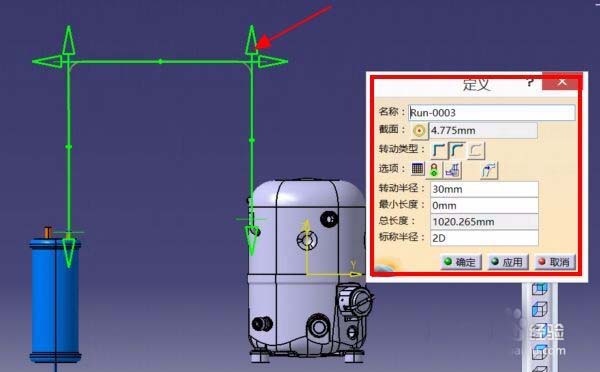Click the right-pointing arrow at top-right corner
The image size is (600, 372).
(272, 61)
